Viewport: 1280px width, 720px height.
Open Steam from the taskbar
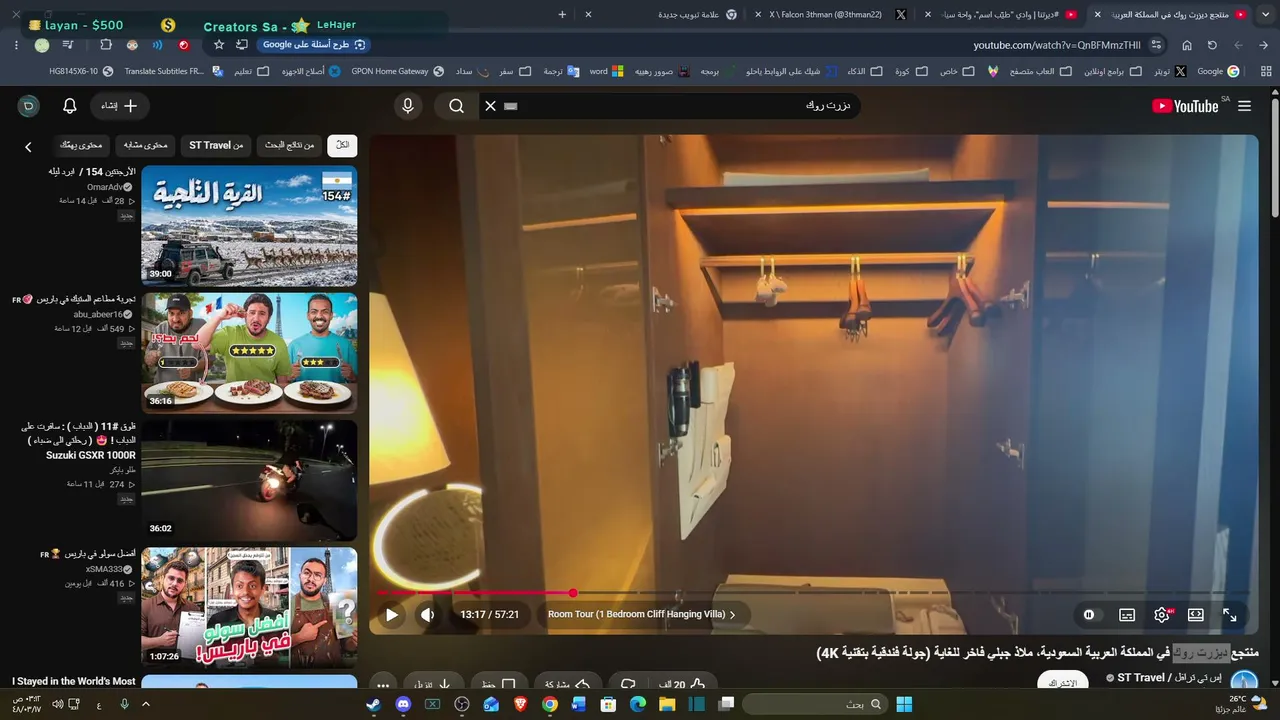[373, 704]
